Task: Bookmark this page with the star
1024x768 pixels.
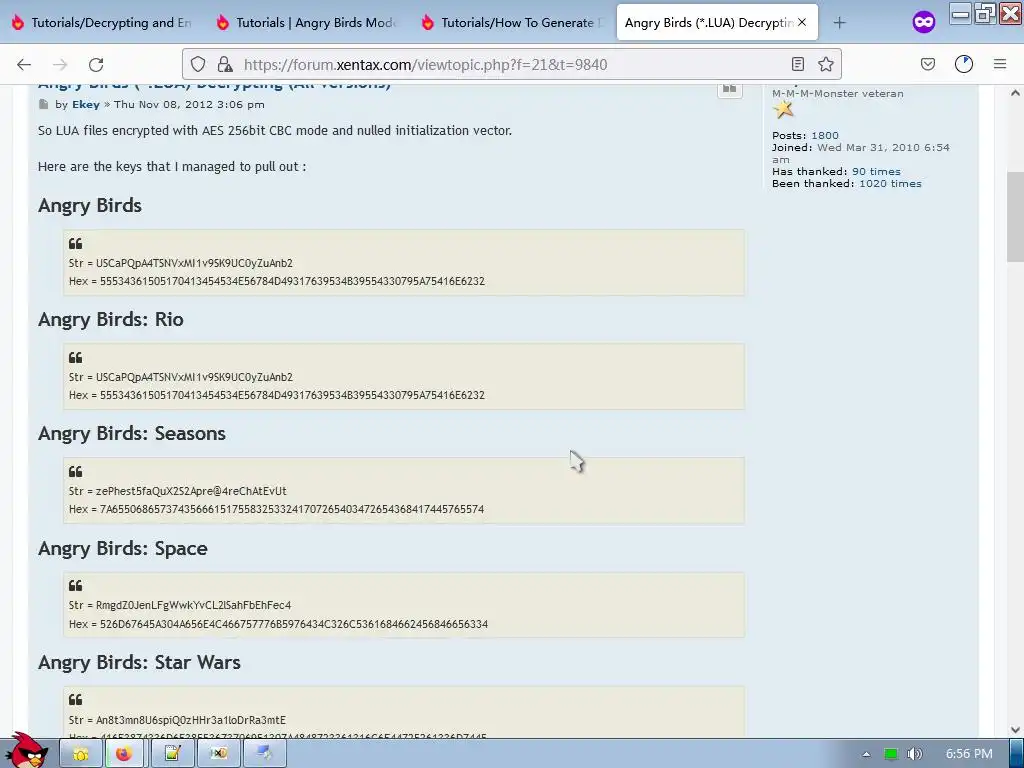Action: click(x=825, y=64)
